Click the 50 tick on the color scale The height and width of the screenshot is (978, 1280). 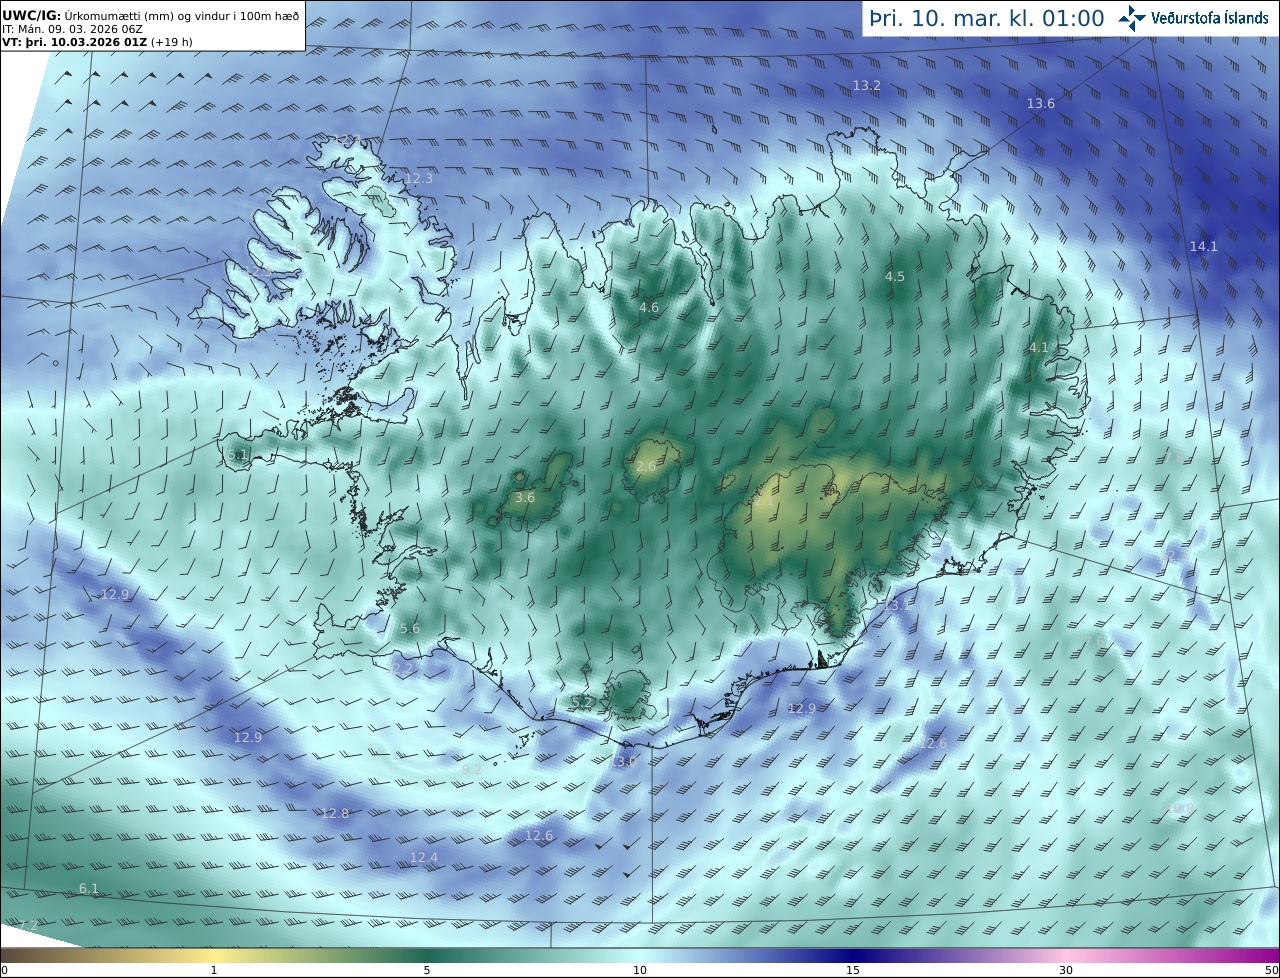(x=1272, y=969)
